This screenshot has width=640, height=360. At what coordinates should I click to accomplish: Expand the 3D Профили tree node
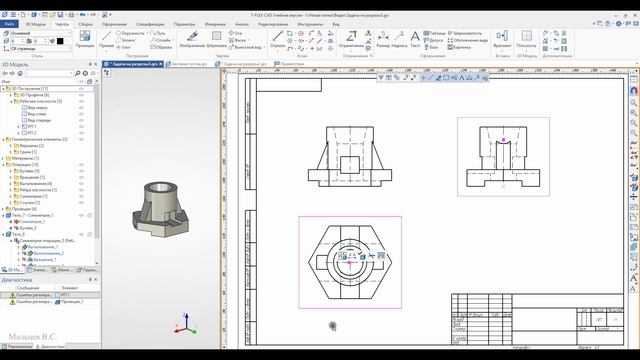pyautogui.click(x=11, y=95)
